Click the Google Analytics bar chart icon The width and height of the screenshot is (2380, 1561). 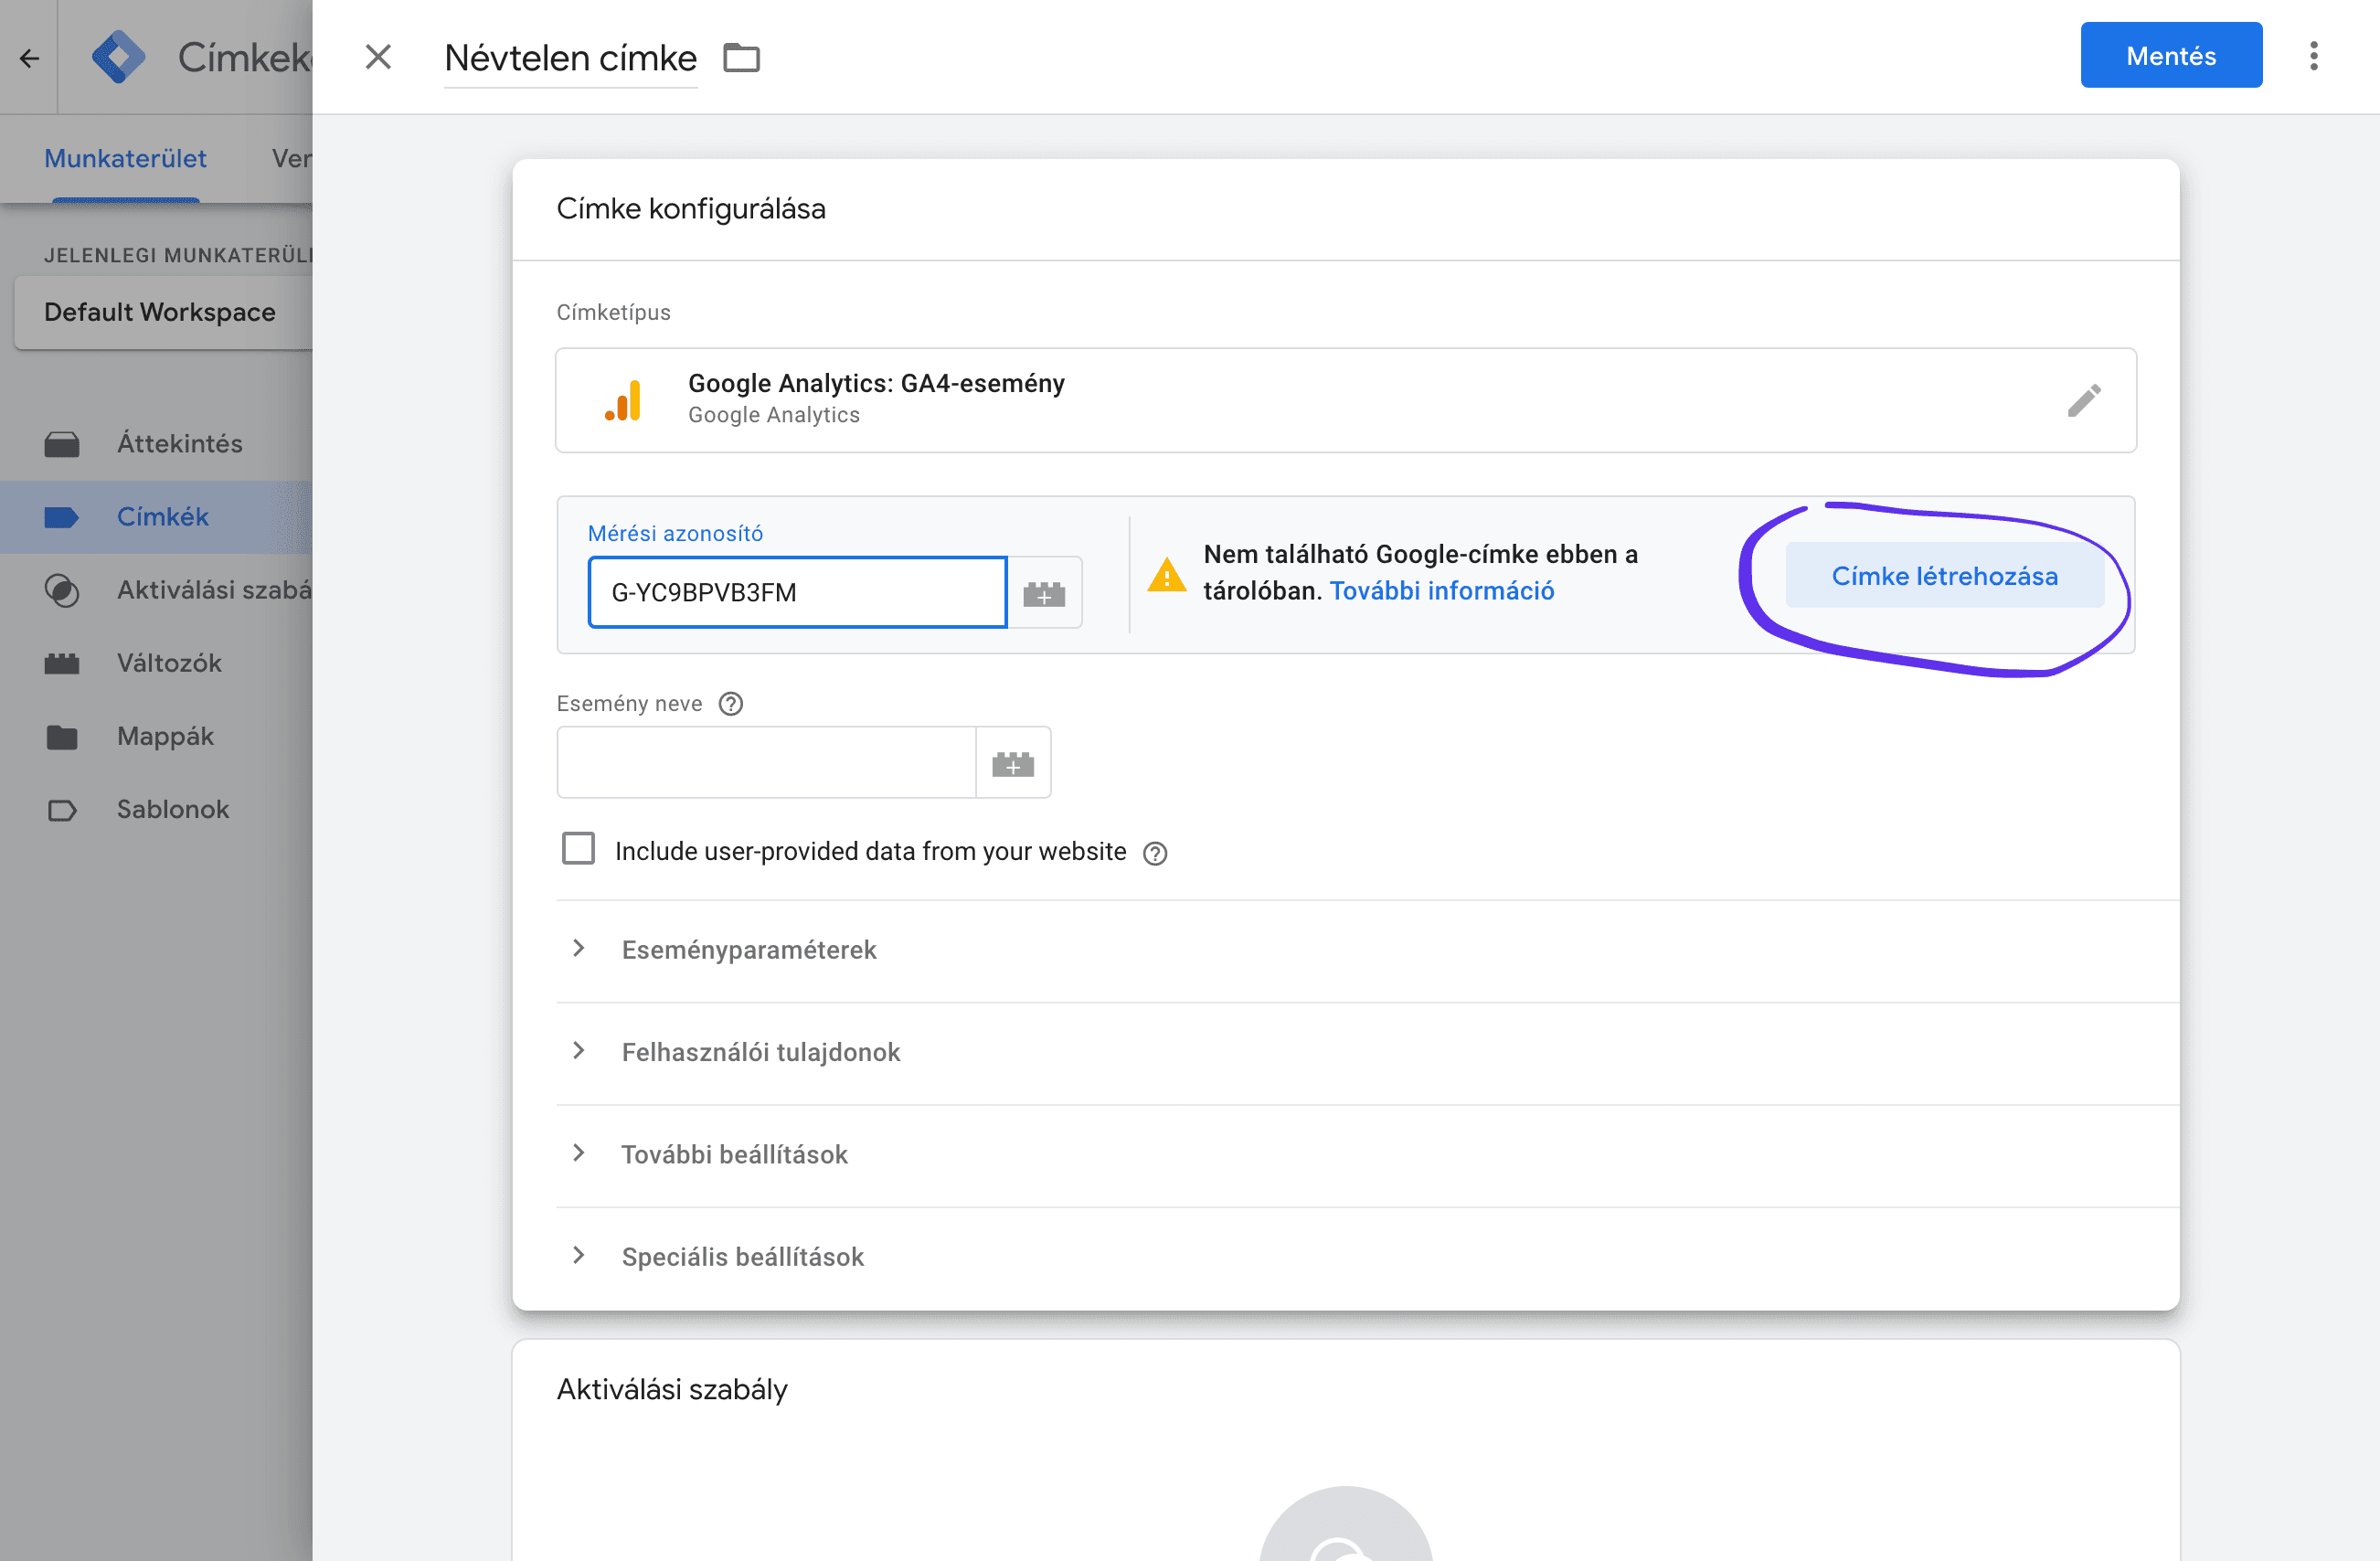point(623,400)
